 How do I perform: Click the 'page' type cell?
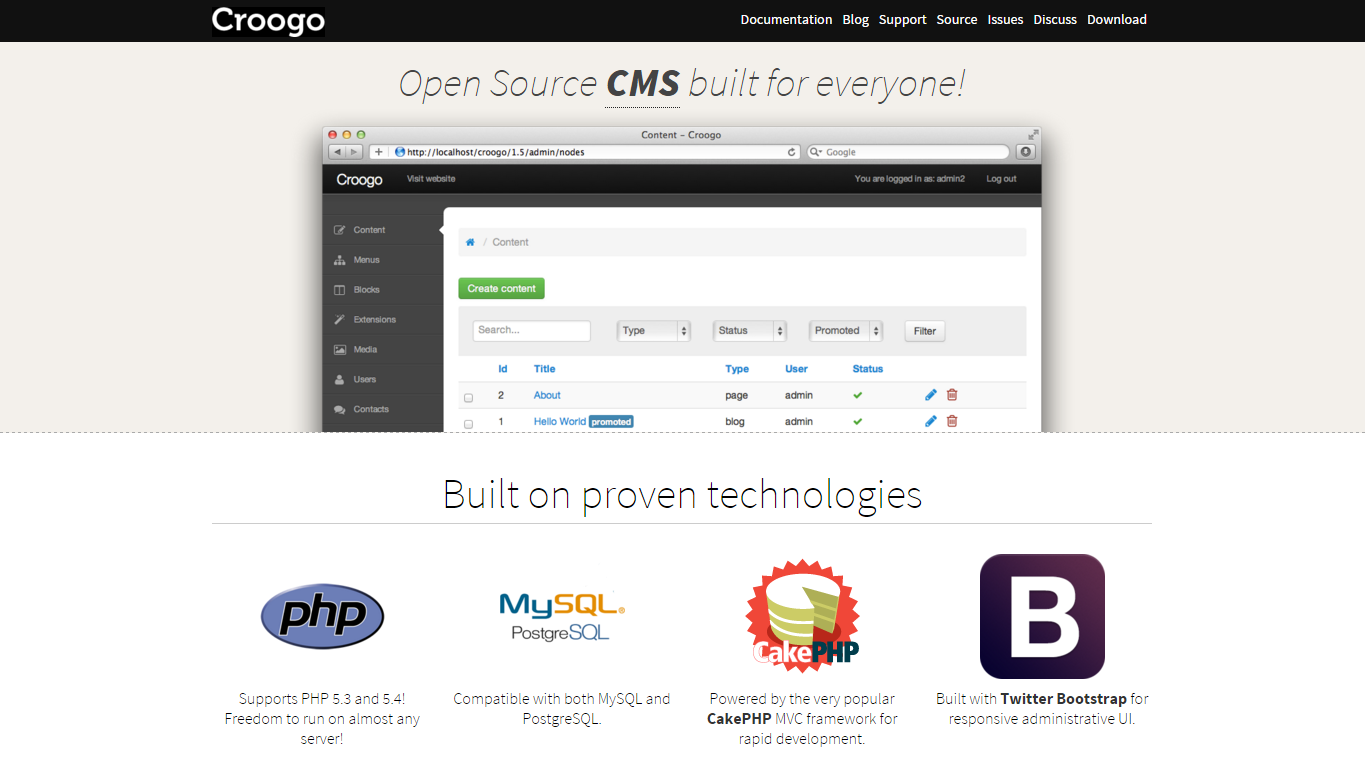736,395
